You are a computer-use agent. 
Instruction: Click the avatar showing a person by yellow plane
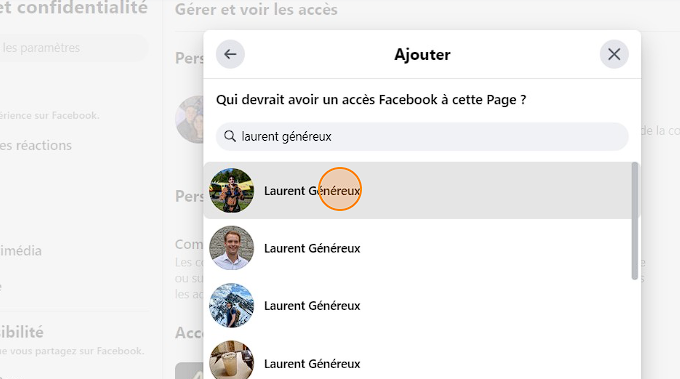tap(232, 190)
